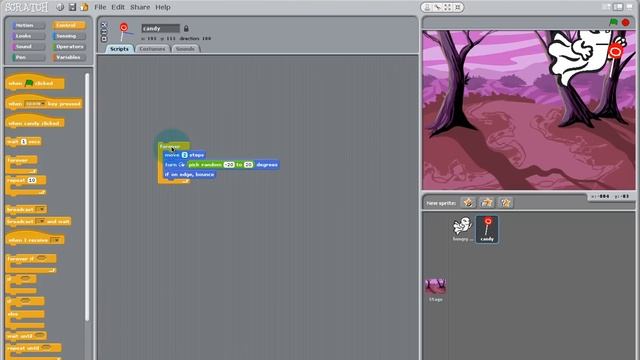Select the candy sprite in sprite list

click(x=487, y=229)
